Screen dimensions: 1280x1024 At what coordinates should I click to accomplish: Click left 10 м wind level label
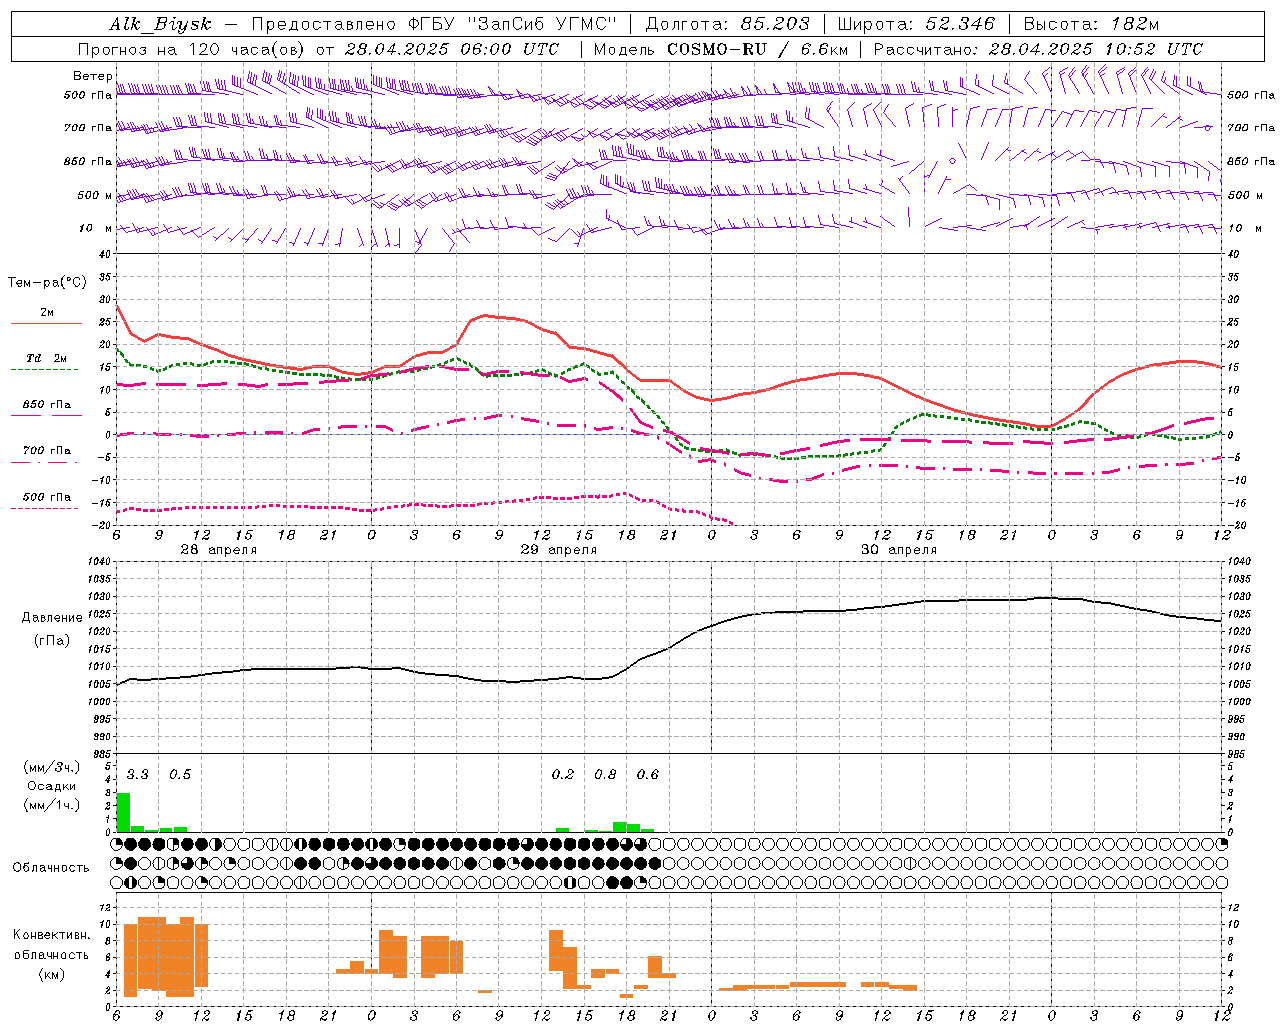(x=97, y=228)
